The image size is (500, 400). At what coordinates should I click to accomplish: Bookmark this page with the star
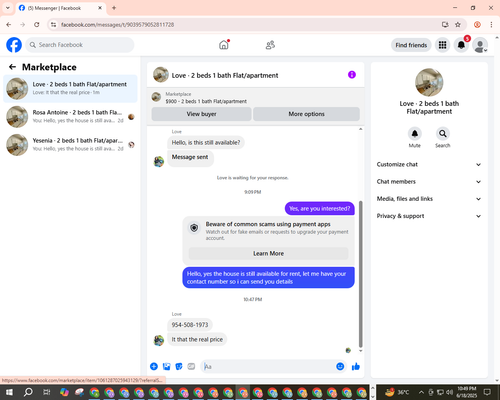[x=458, y=25]
